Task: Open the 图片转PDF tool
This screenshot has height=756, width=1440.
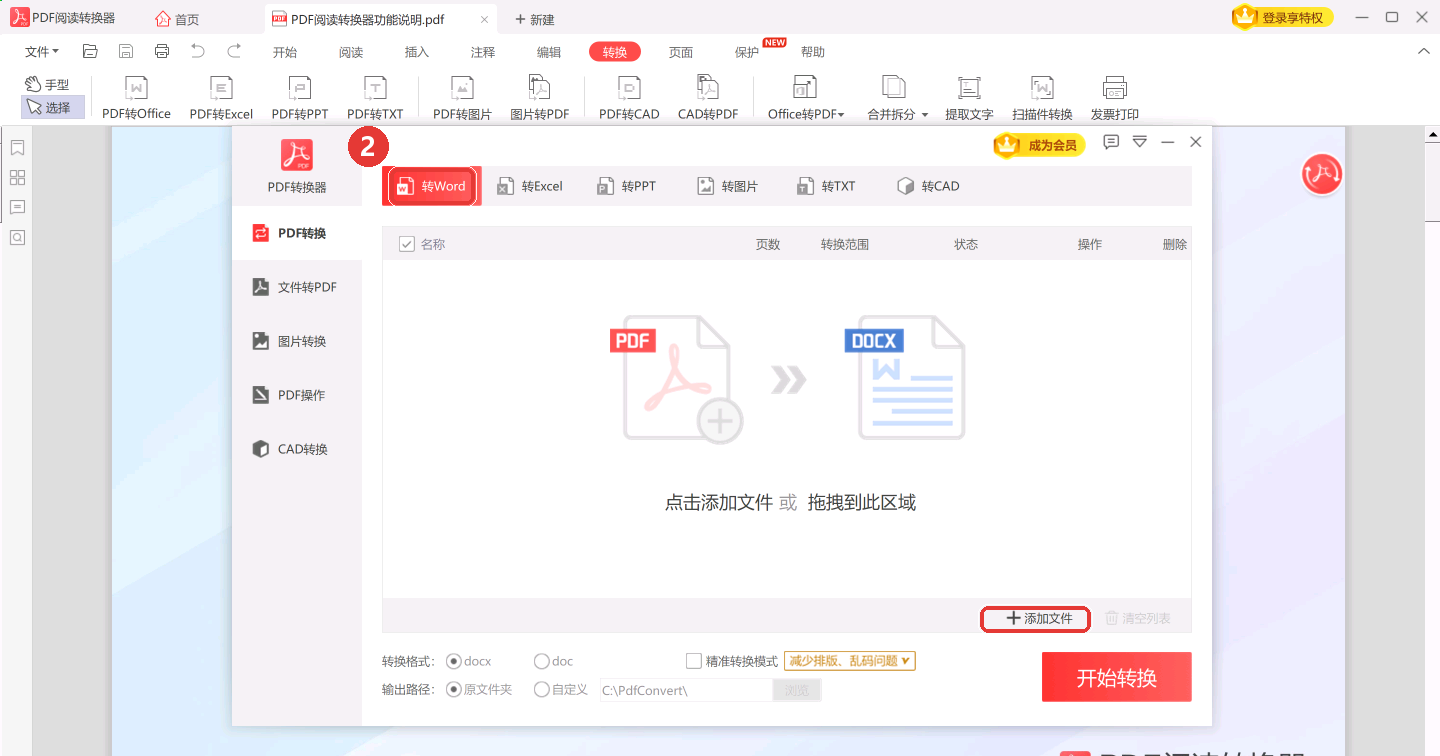Action: [540, 98]
